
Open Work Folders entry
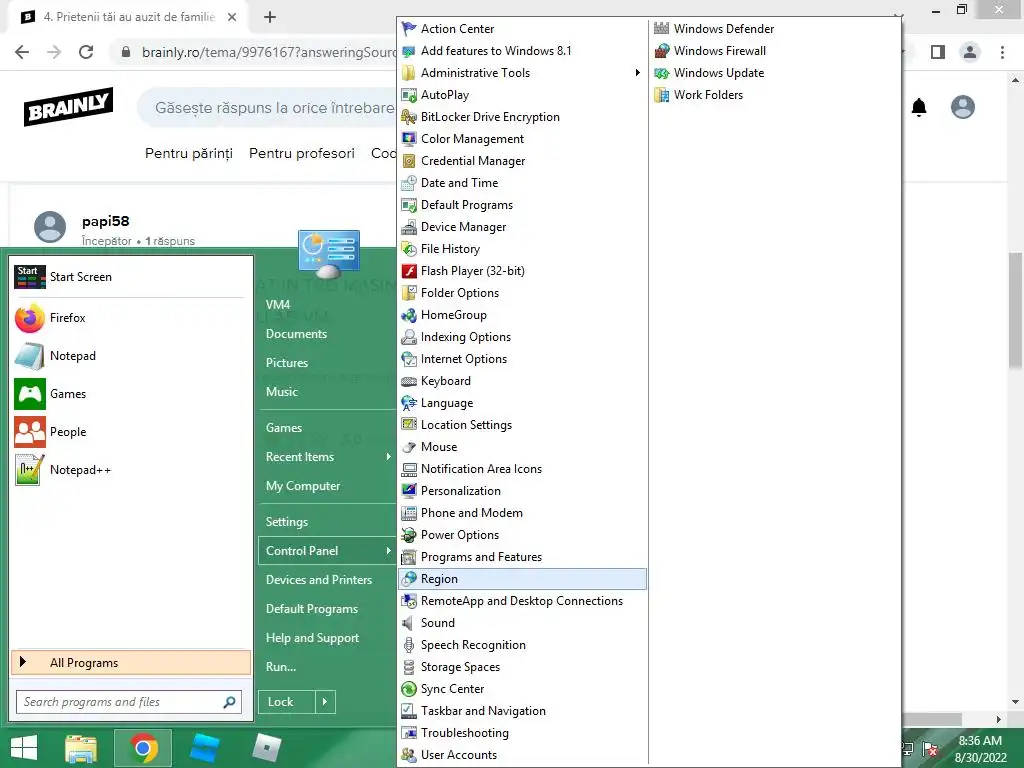pyautogui.click(x=775, y=95)
